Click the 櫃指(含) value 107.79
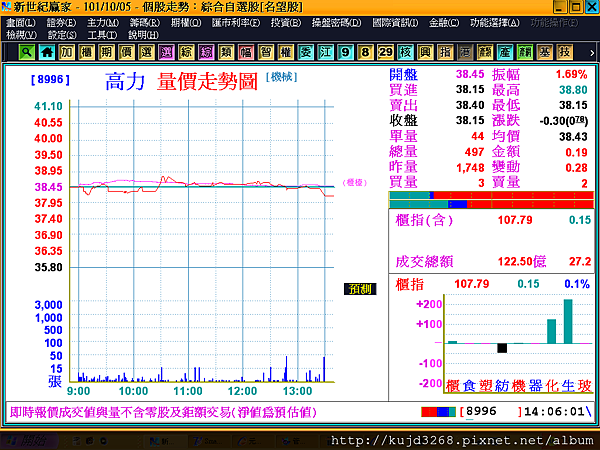The width and height of the screenshot is (600, 450). coord(515,220)
